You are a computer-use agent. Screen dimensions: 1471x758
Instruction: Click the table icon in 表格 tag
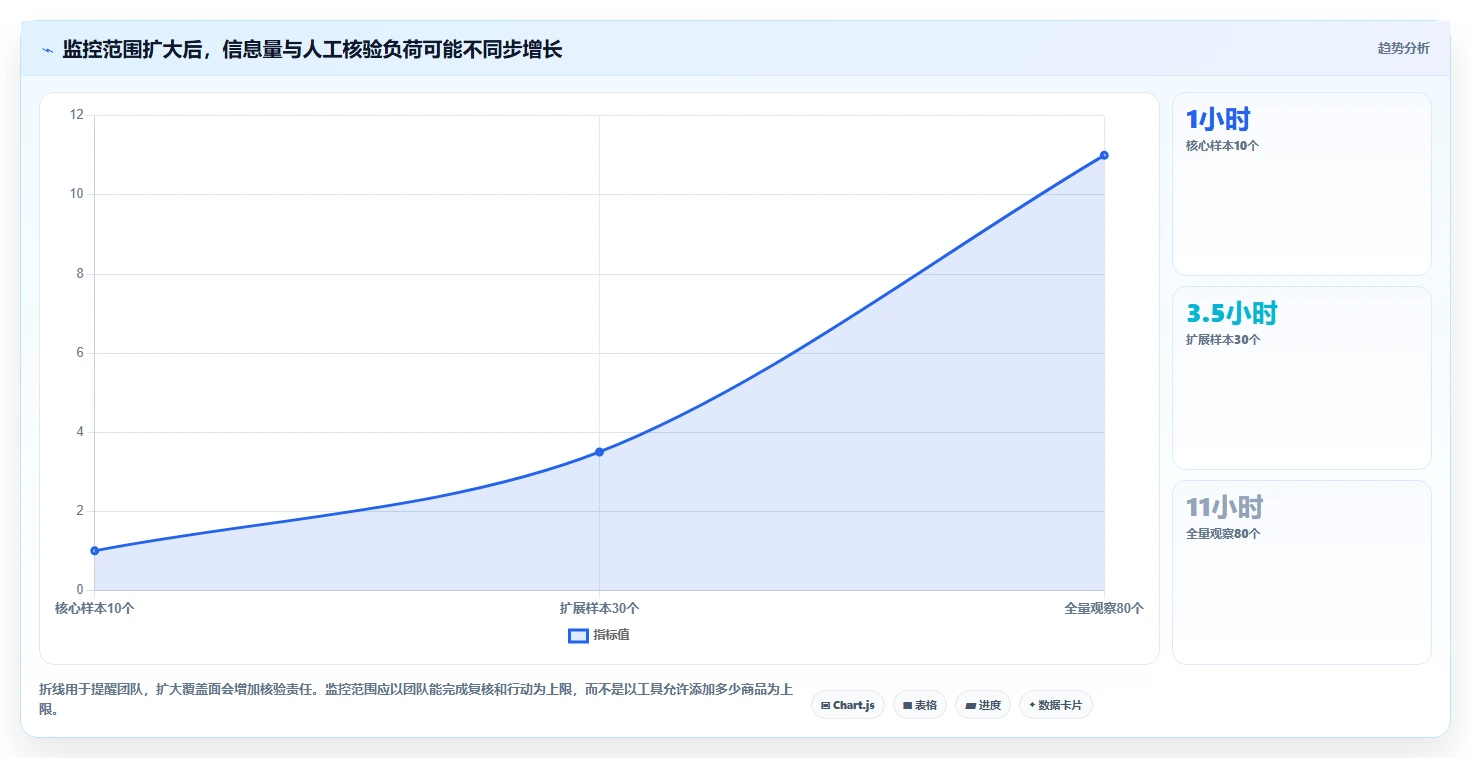(x=907, y=705)
